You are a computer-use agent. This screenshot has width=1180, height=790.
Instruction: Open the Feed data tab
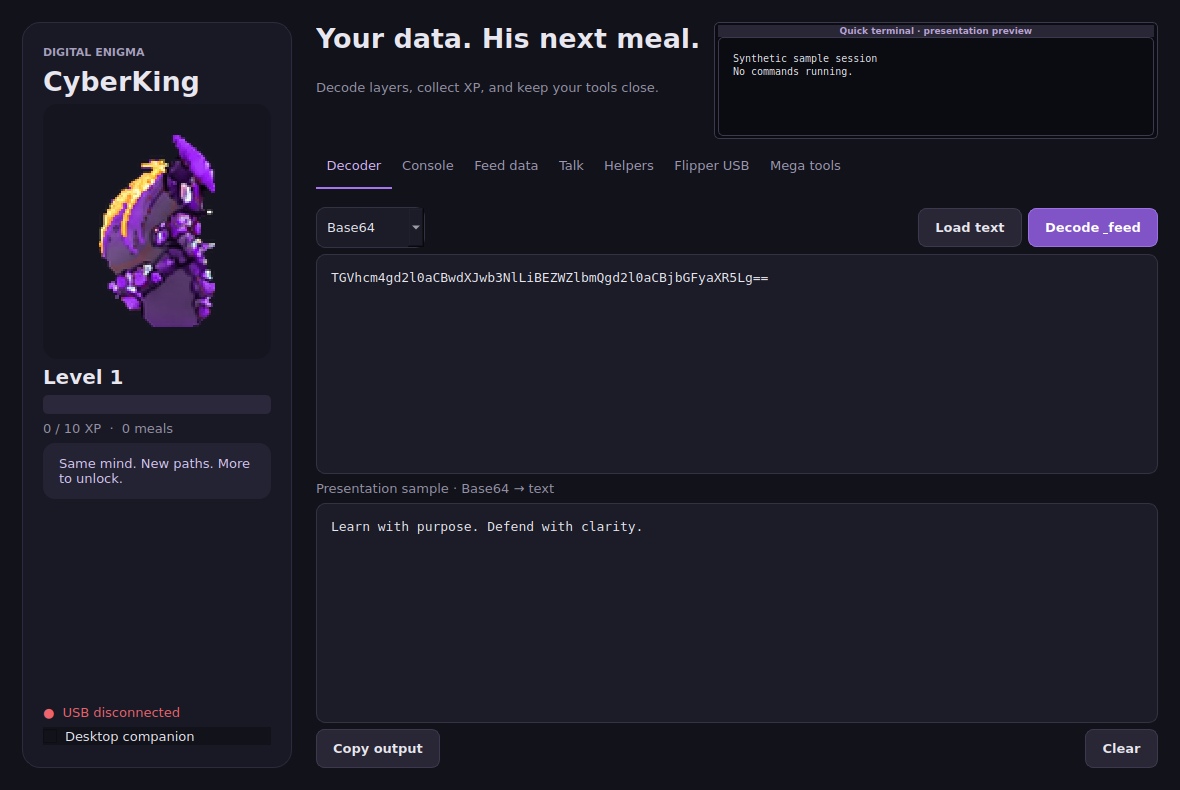pyautogui.click(x=506, y=166)
